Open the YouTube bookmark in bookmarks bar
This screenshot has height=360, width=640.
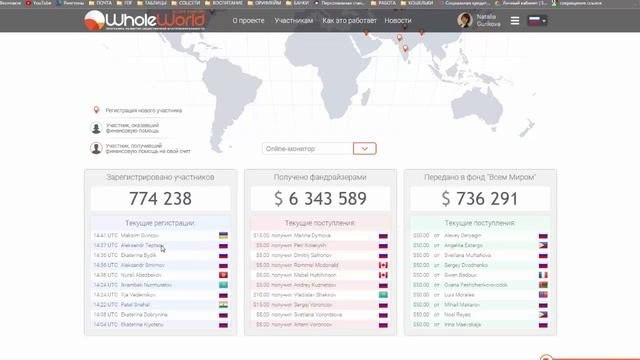pos(39,3)
